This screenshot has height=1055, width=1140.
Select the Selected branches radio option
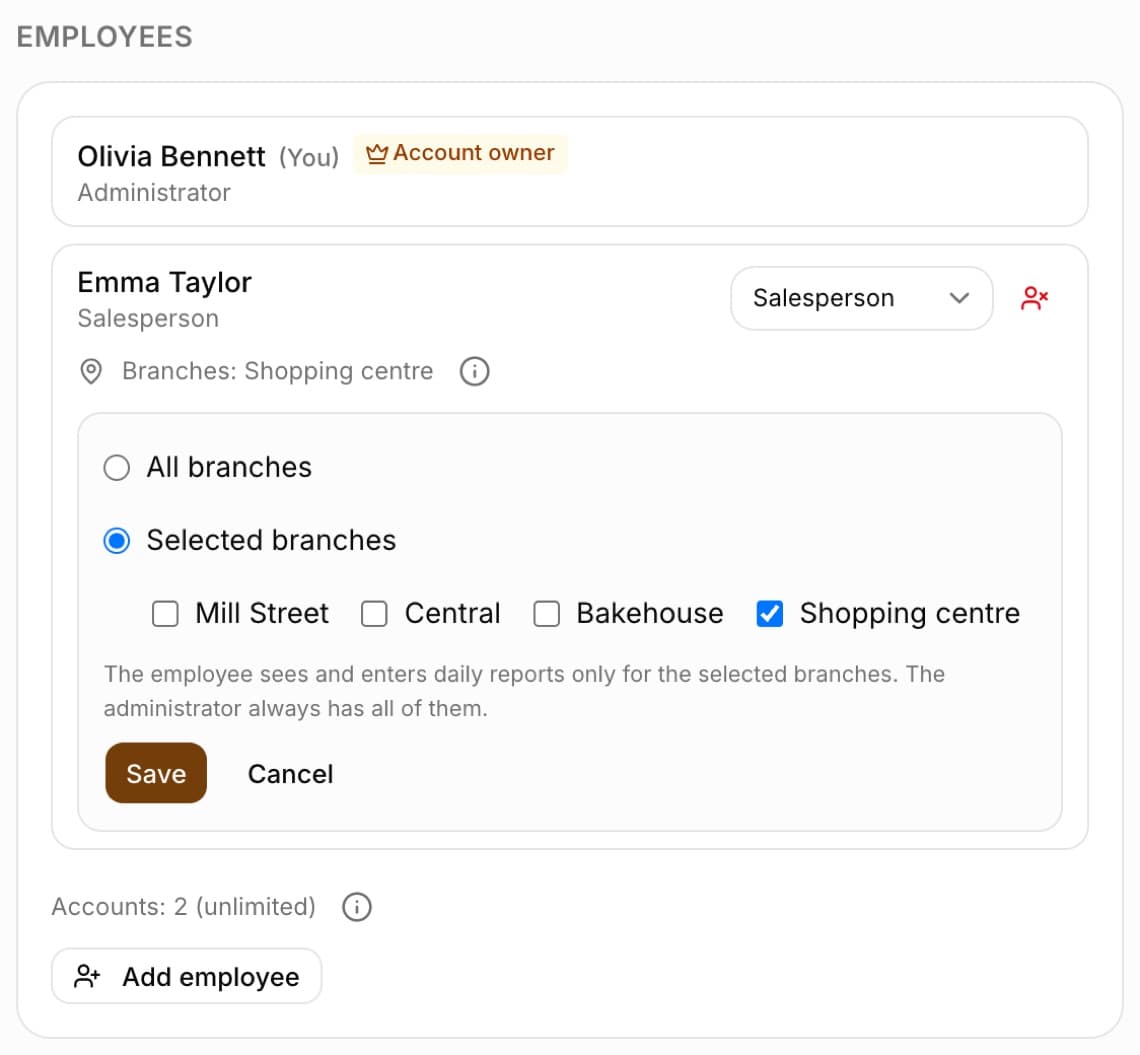coord(116,541)
